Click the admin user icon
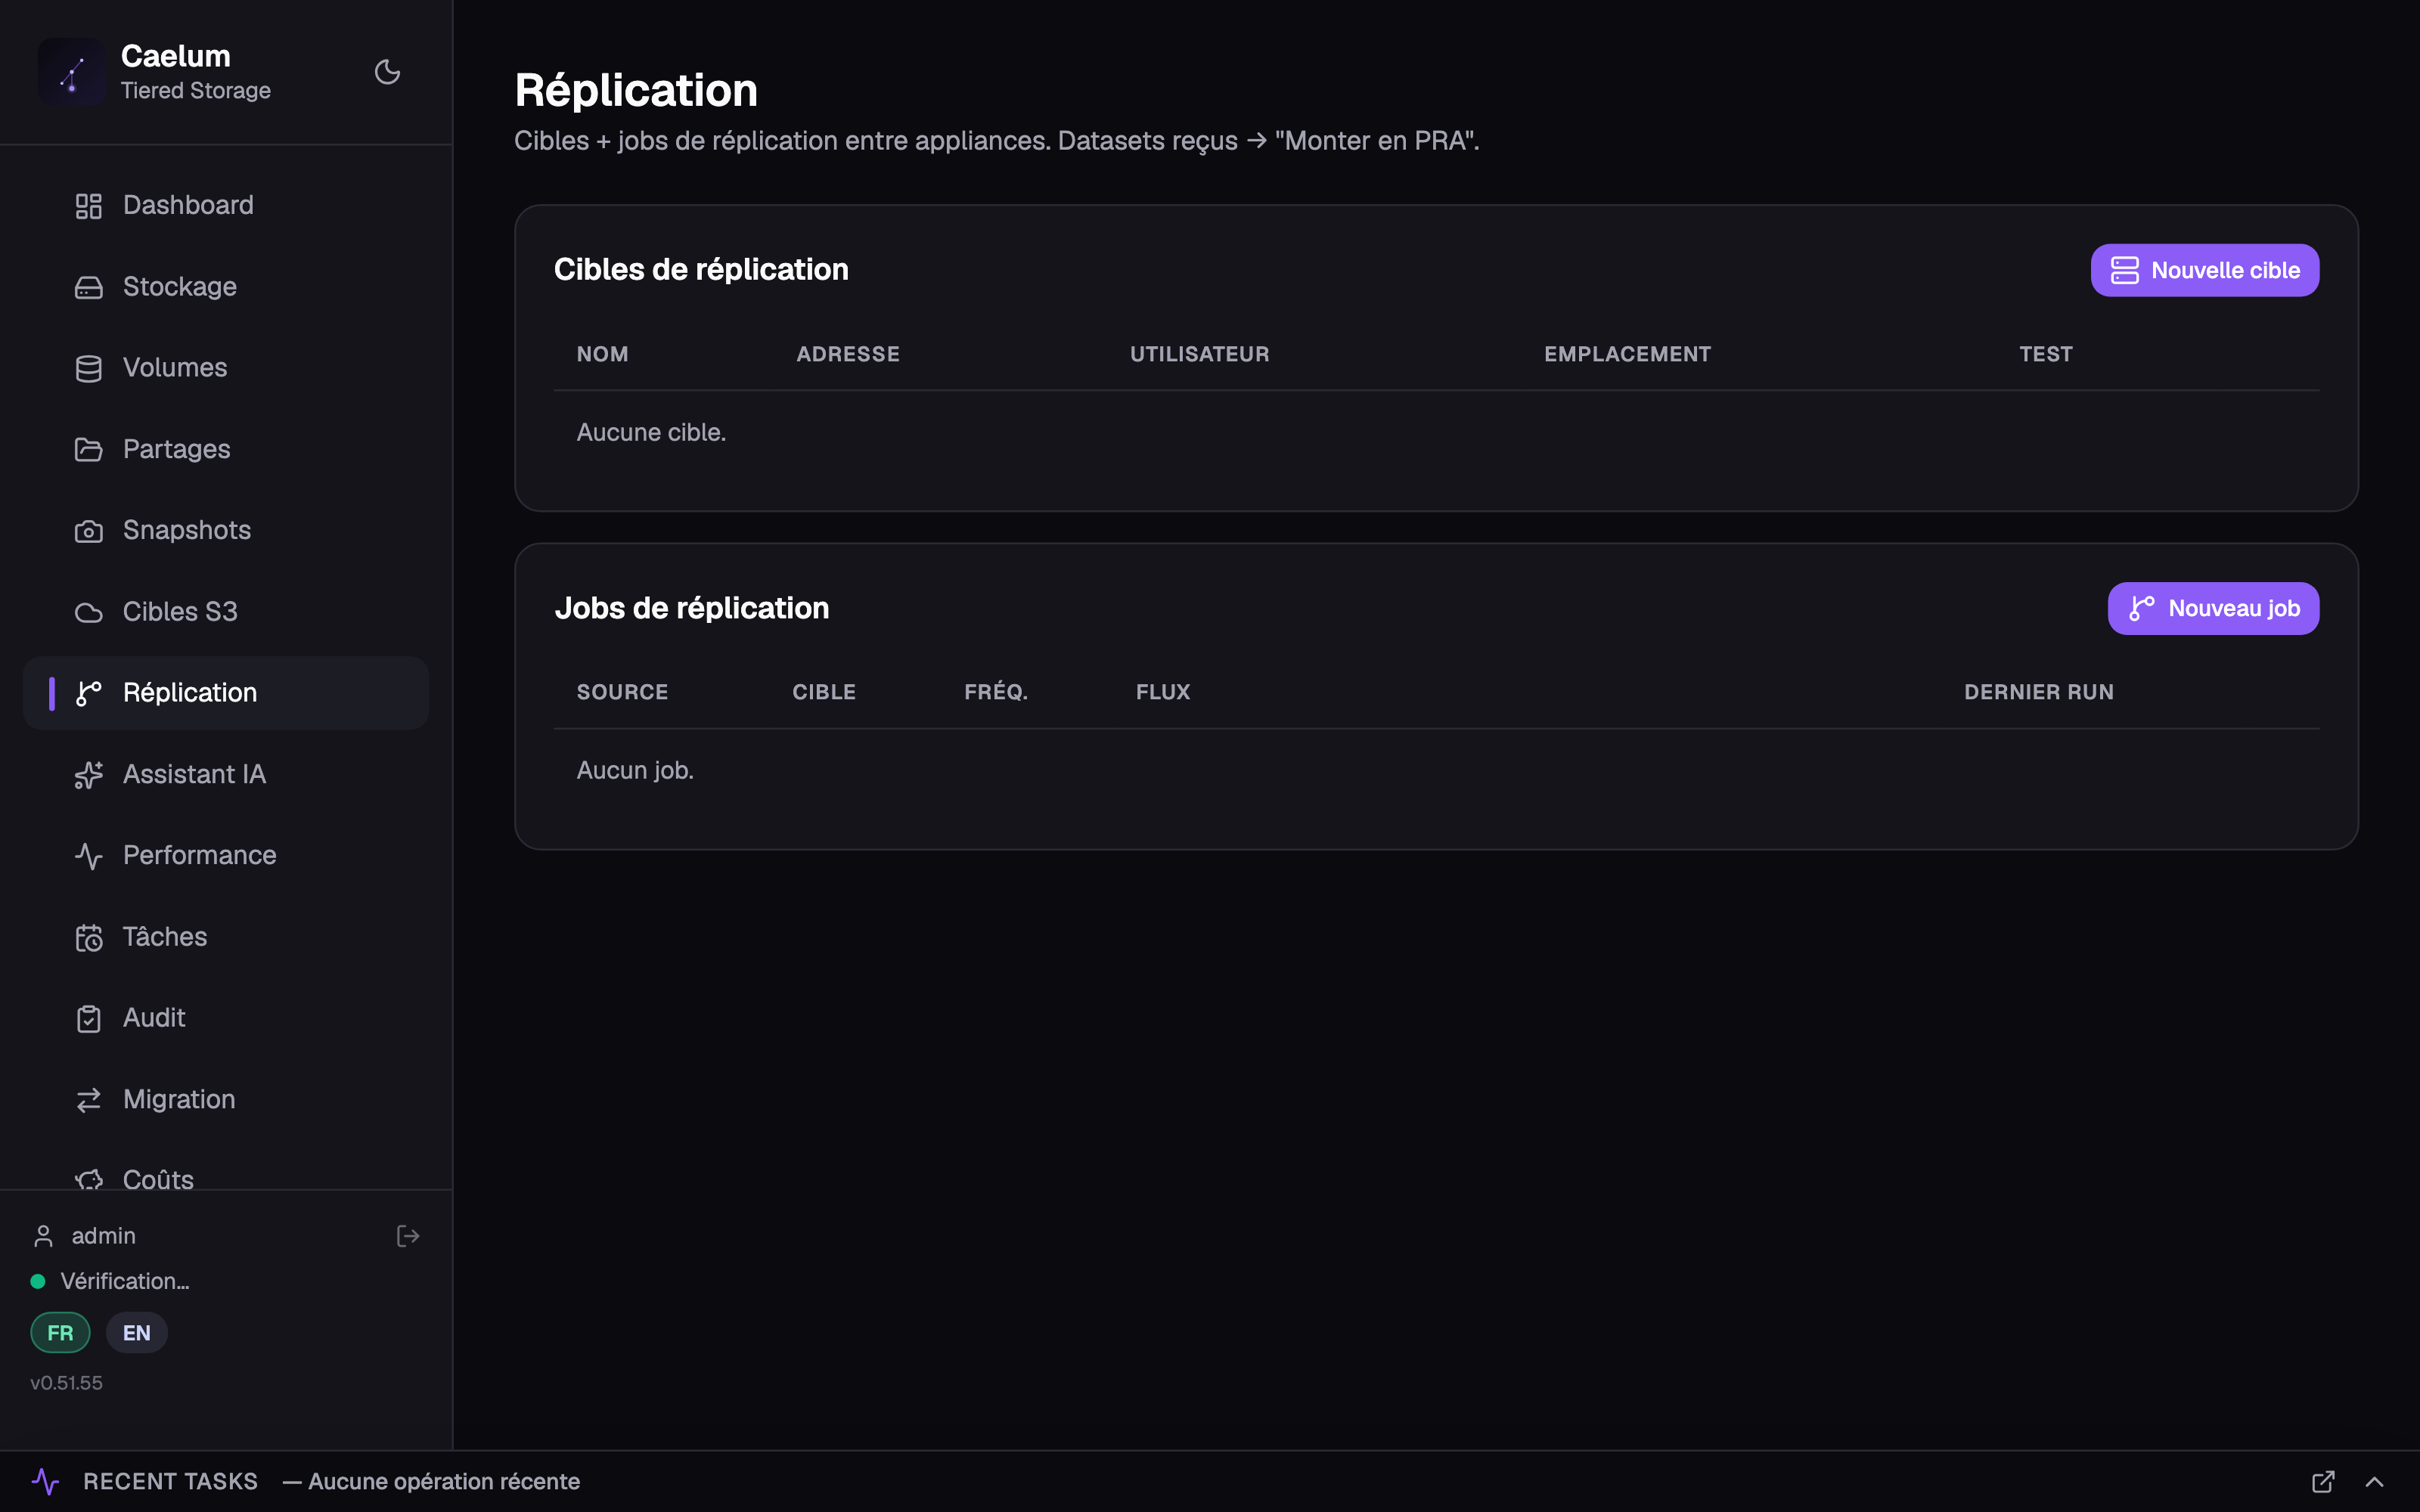2420x1512 pixels. click(43, 1236)
